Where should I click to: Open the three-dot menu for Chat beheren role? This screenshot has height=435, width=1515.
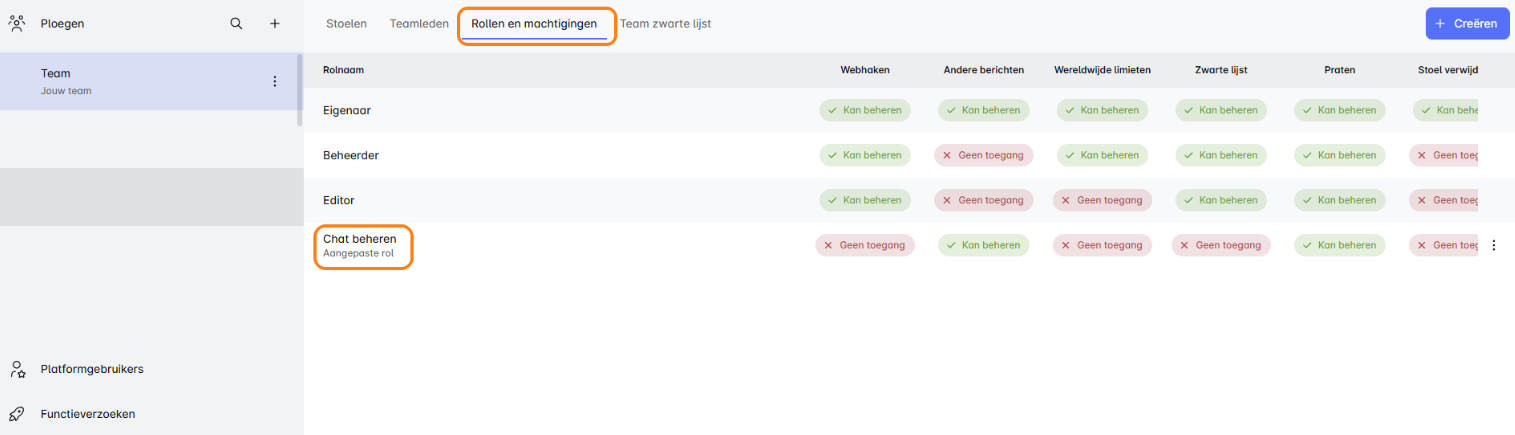[x=1494, y=245]
